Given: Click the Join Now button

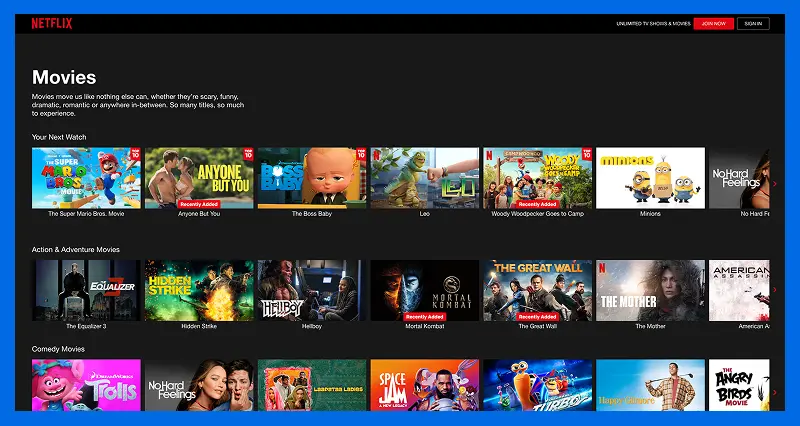Looking at the screenshot, I should click(713, 23).
